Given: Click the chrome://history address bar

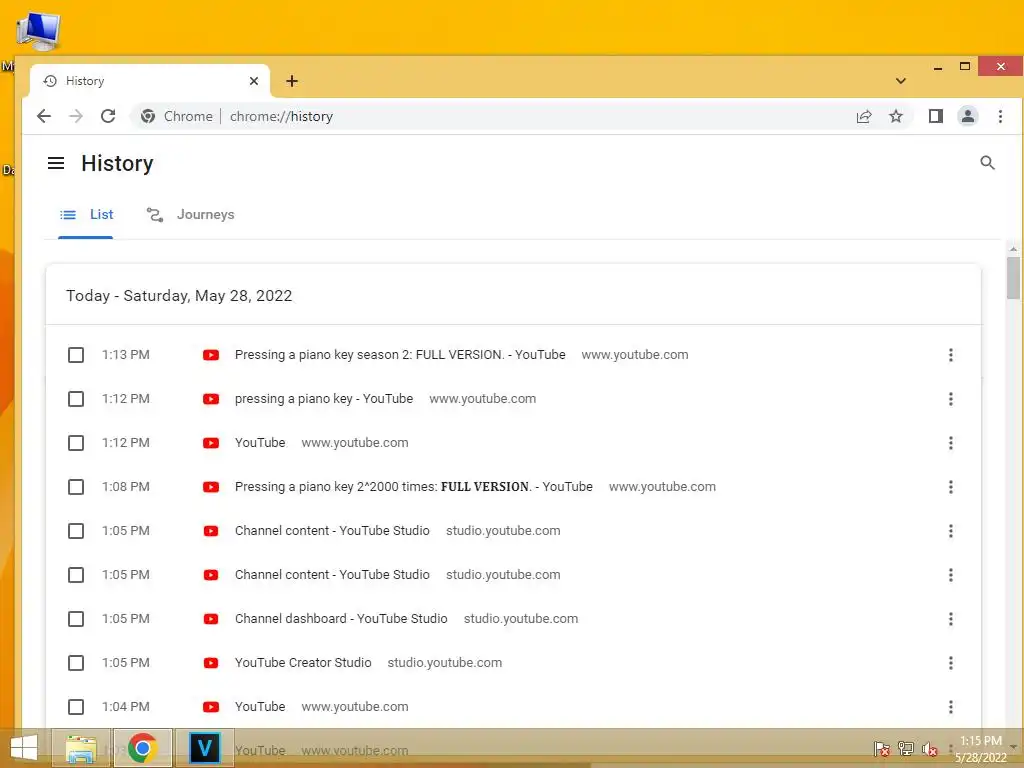Looking at the screenshot, I should 522,116.
